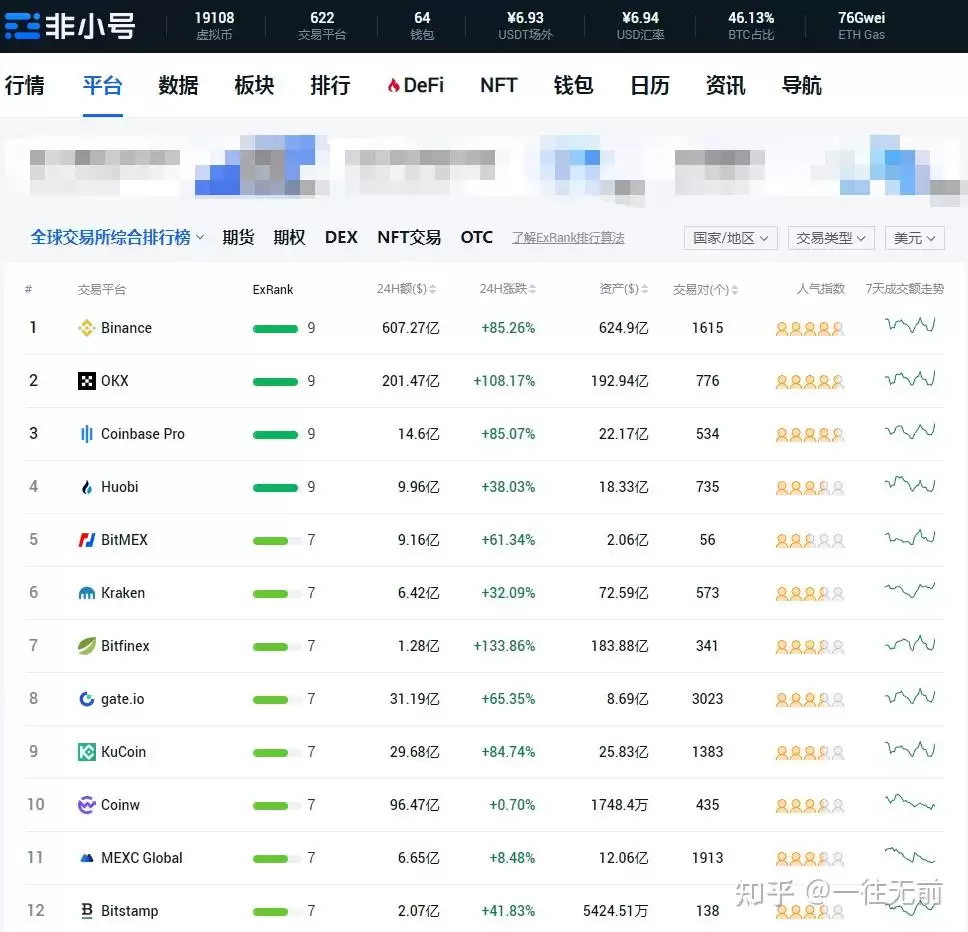Click the gate.io logo icon

(x=86, y=698)
